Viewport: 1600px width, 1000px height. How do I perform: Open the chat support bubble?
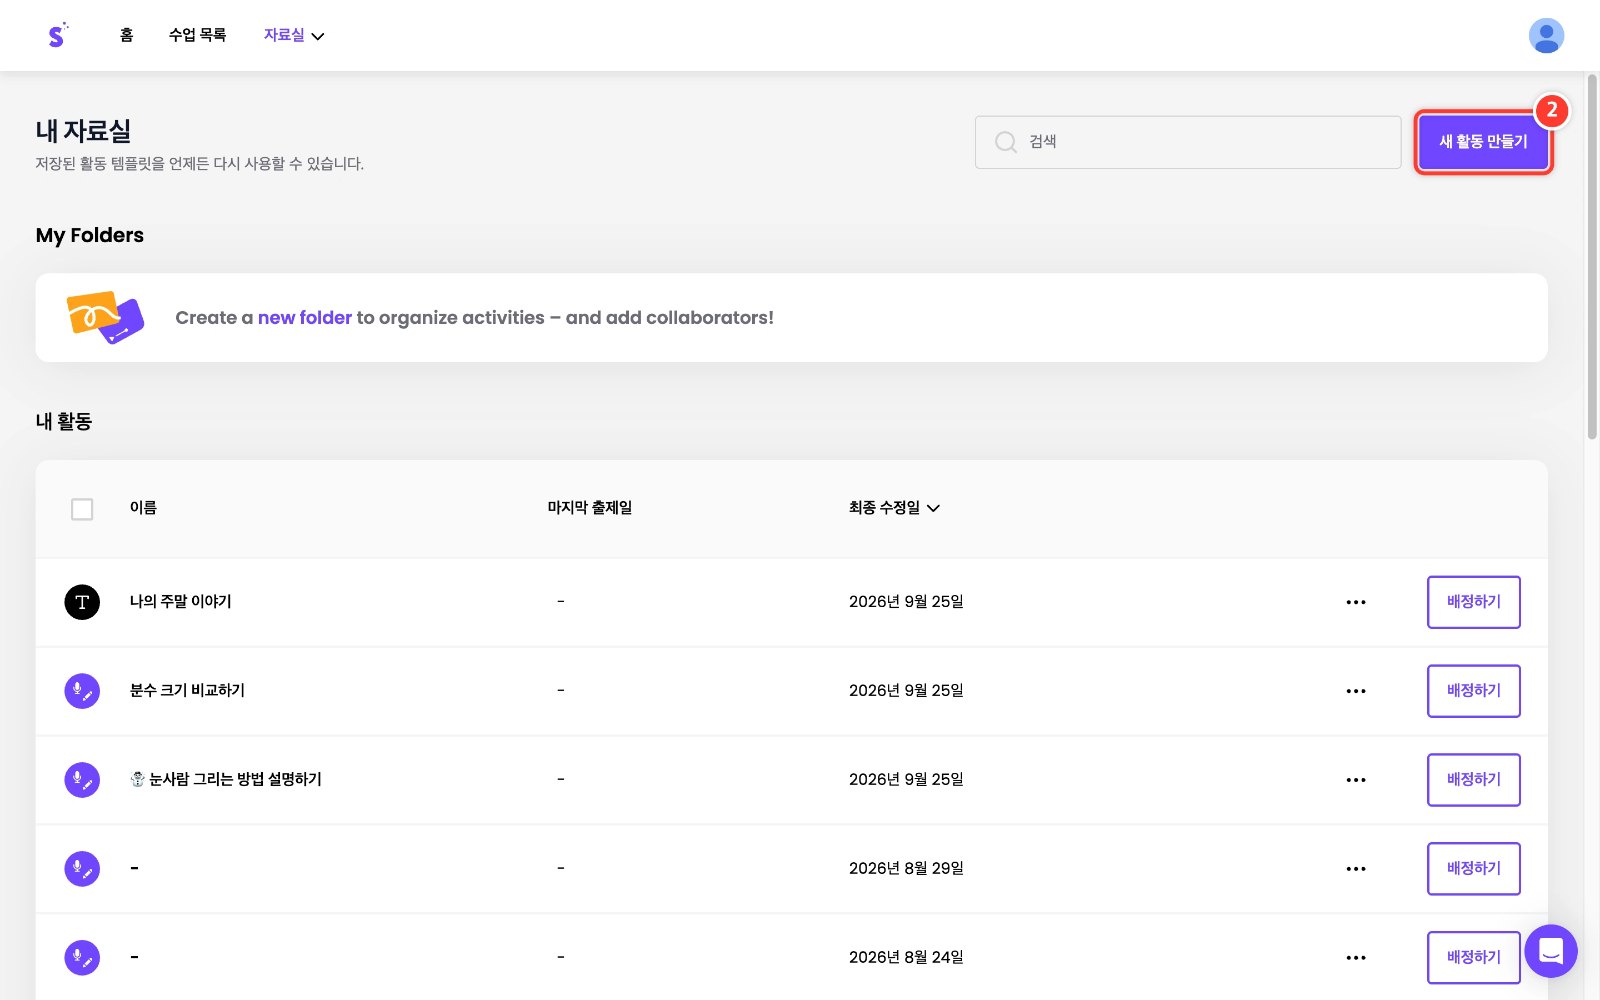[1551, 951]
